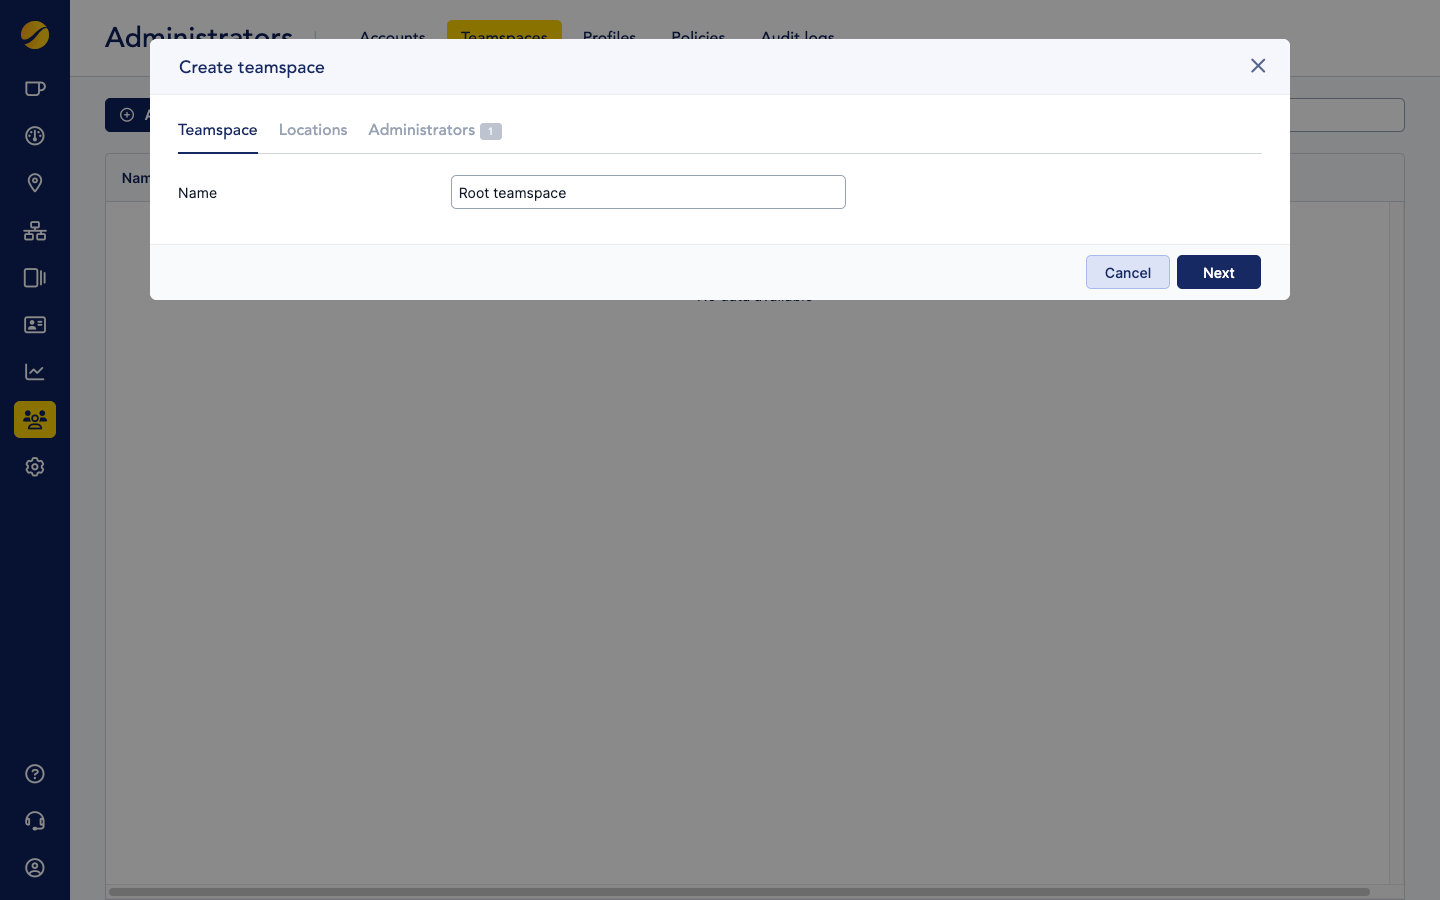Cancel the Create teamspace dialog
The image size is (1440, 900).
(x=1127, y=272)
